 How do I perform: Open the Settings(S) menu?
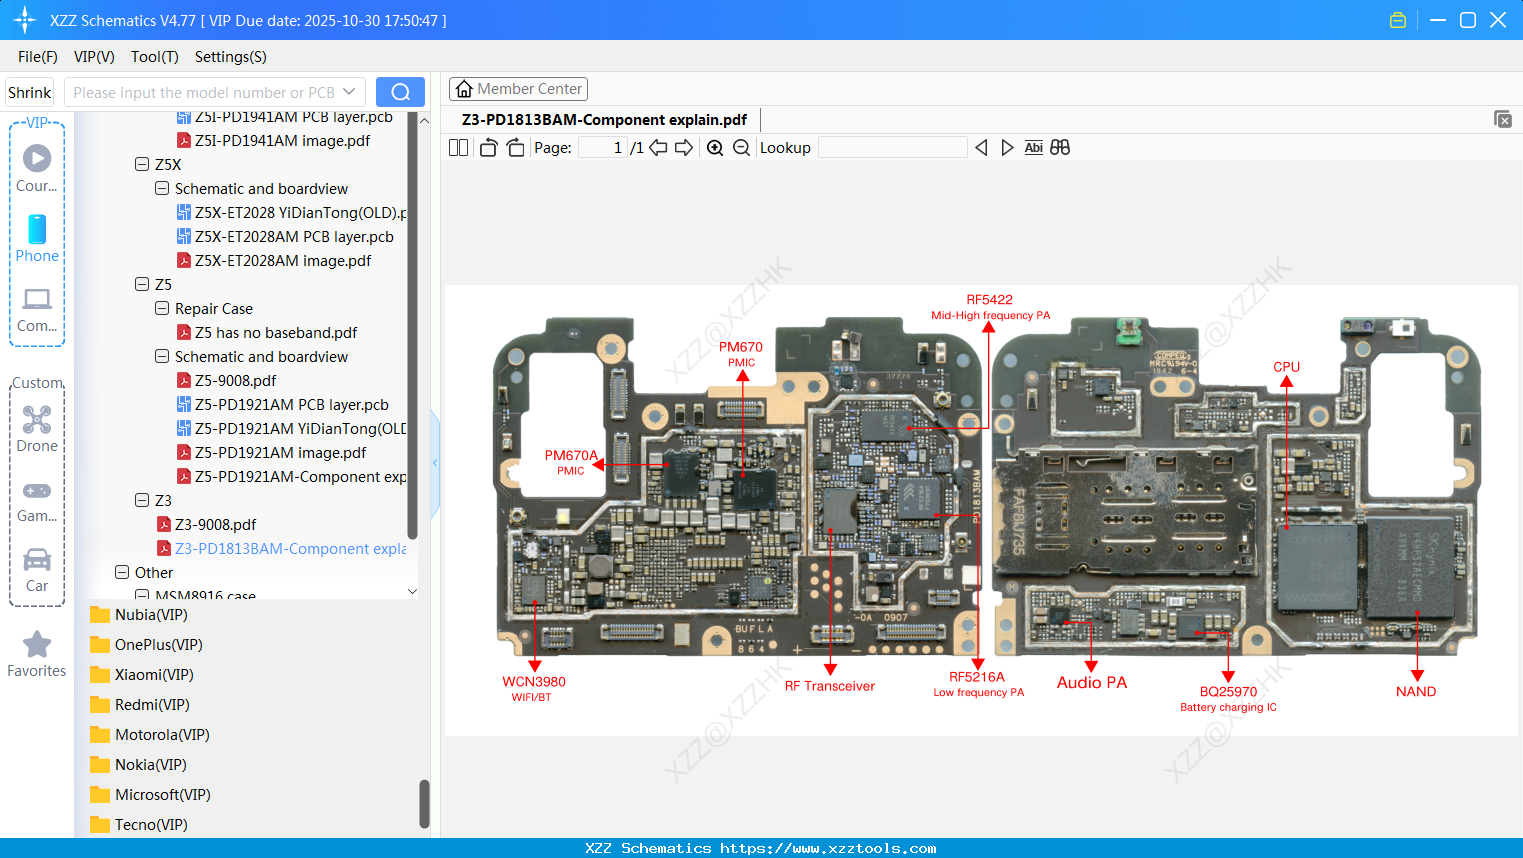231,57
